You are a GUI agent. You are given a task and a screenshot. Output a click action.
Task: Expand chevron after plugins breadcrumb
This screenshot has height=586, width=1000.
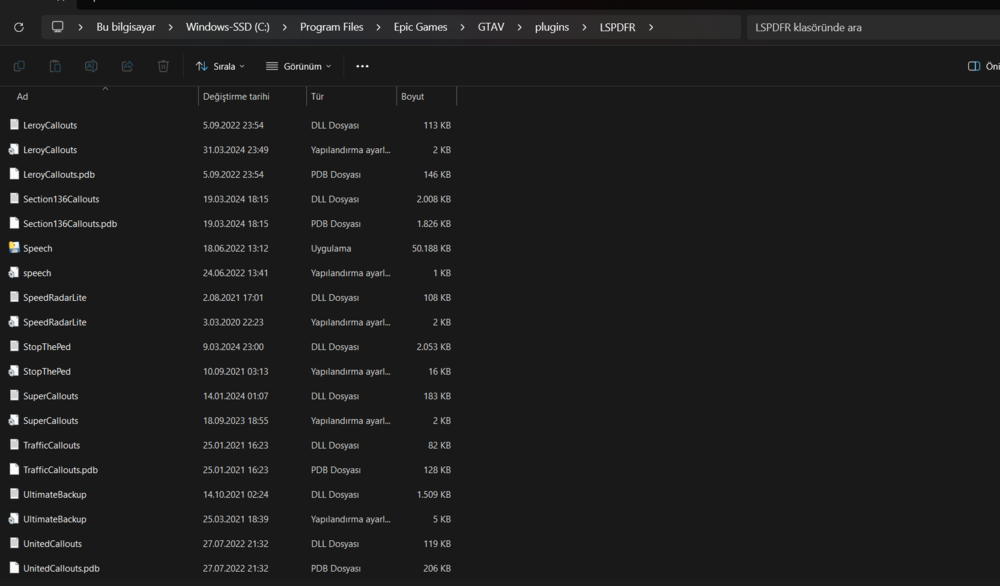(584, 27)
